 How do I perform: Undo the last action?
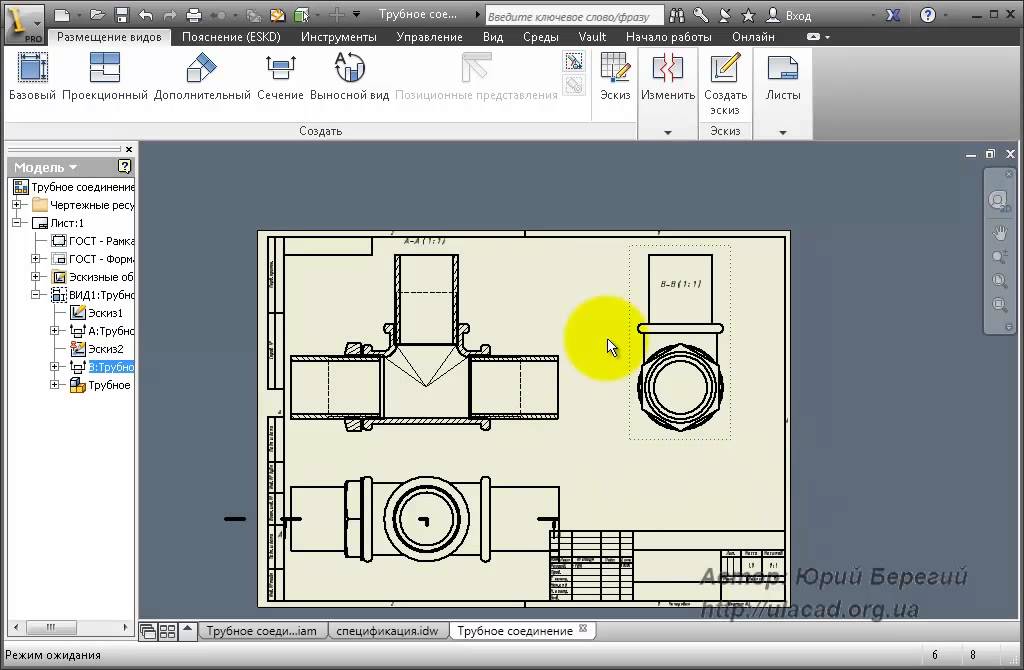[146, 14]
